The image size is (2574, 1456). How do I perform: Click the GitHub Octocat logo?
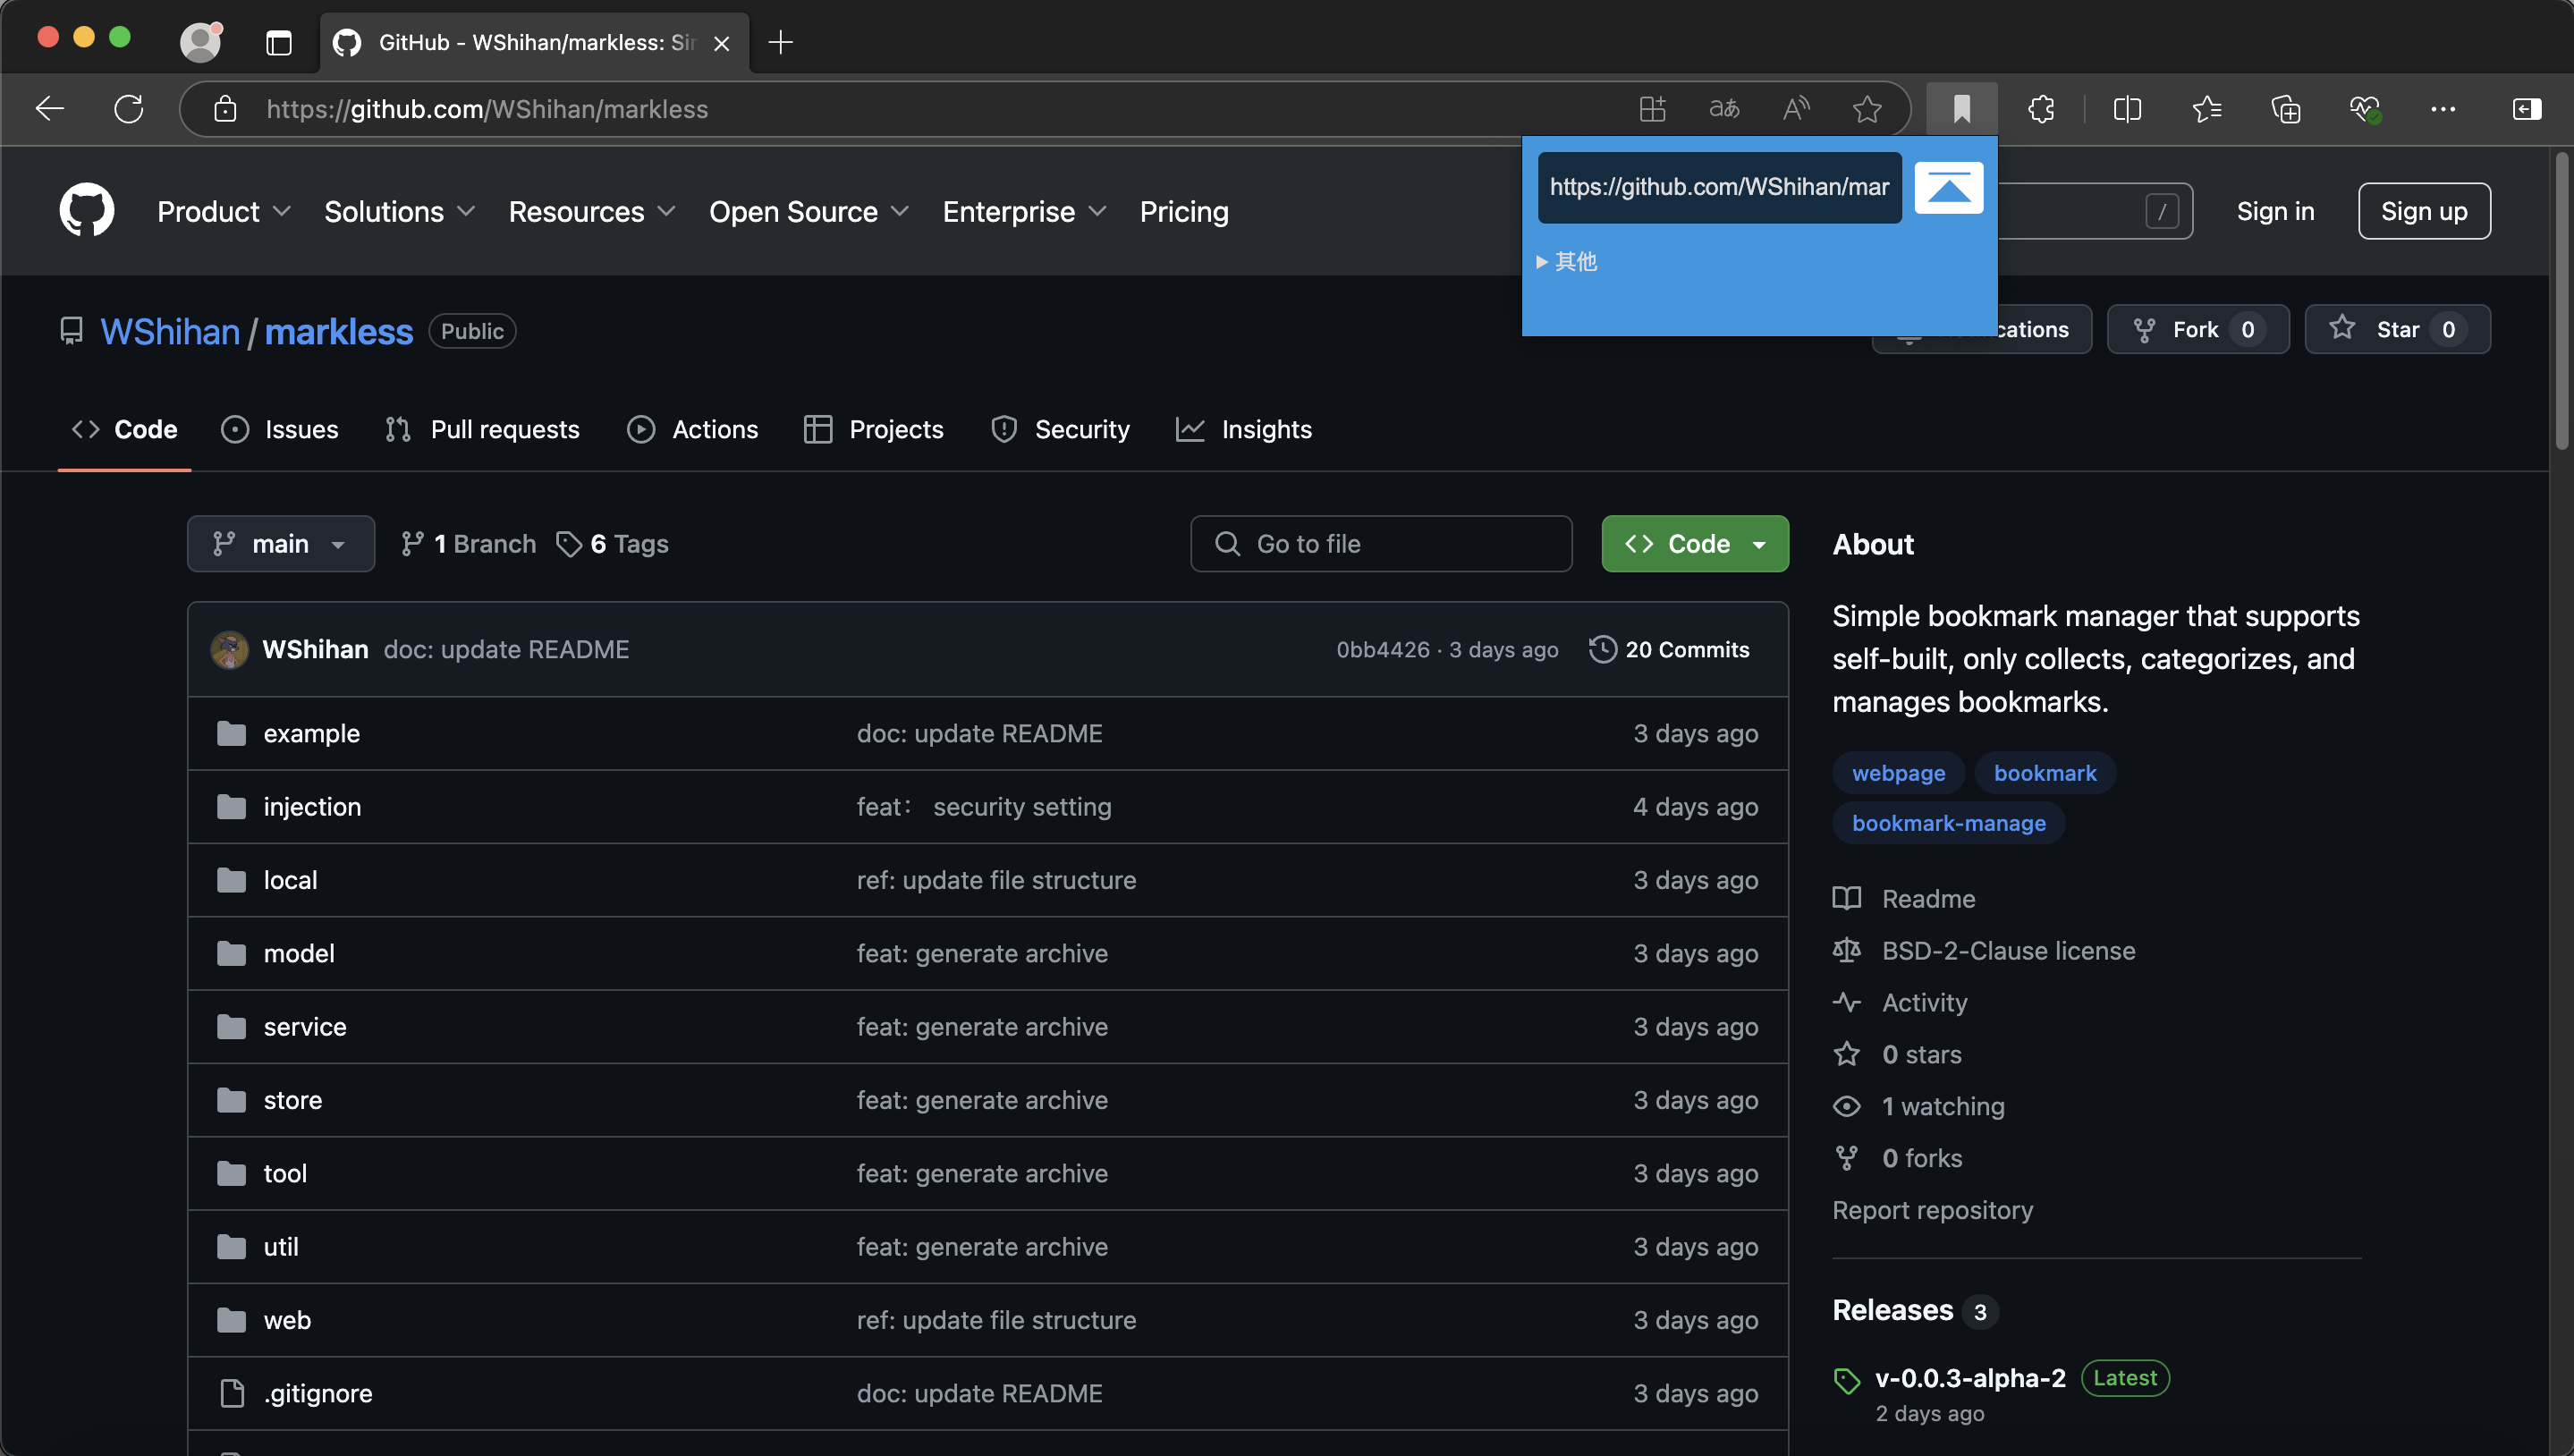(87, 210)
